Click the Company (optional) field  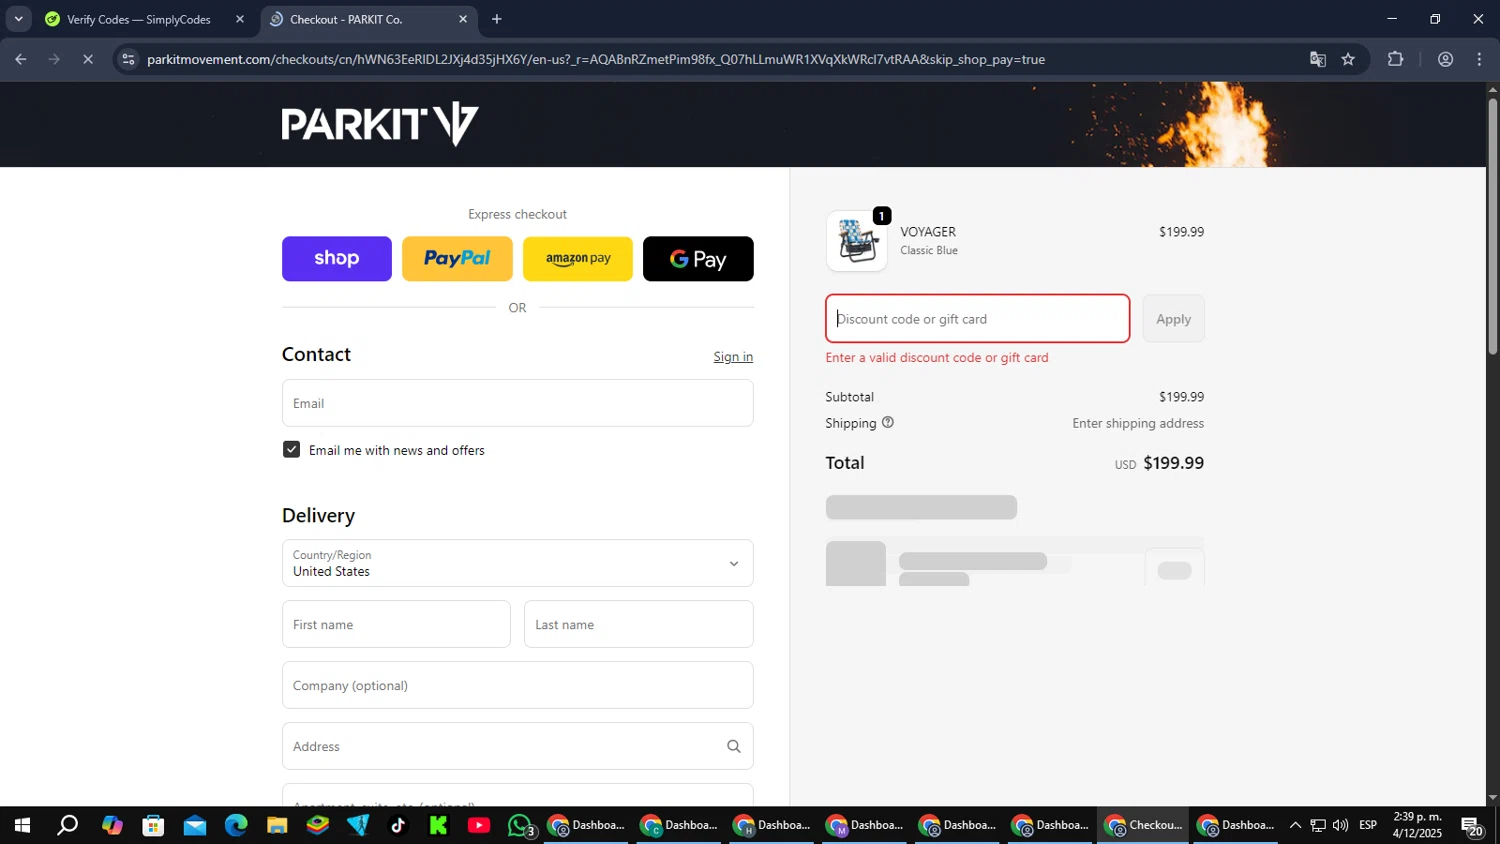click(518, 685)
